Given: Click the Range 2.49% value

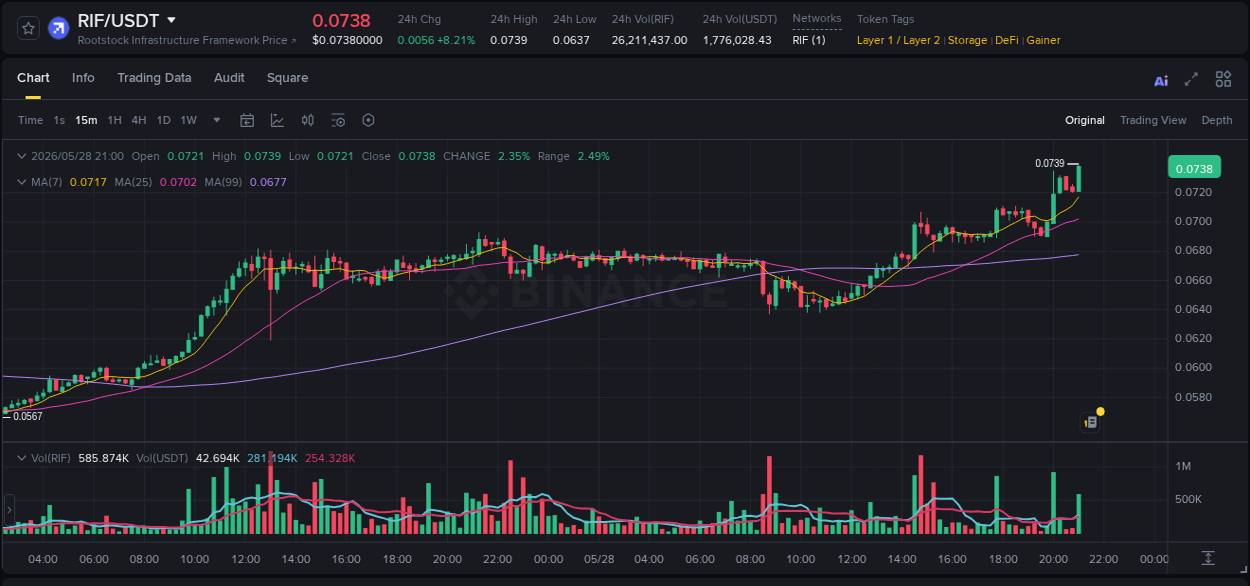Looking at the screenshot, I should (593, 156).
